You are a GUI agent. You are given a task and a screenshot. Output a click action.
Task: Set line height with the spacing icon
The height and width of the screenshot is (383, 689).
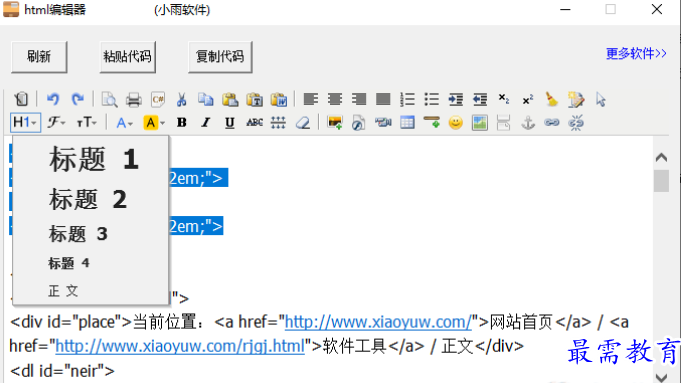coord(278,123)
